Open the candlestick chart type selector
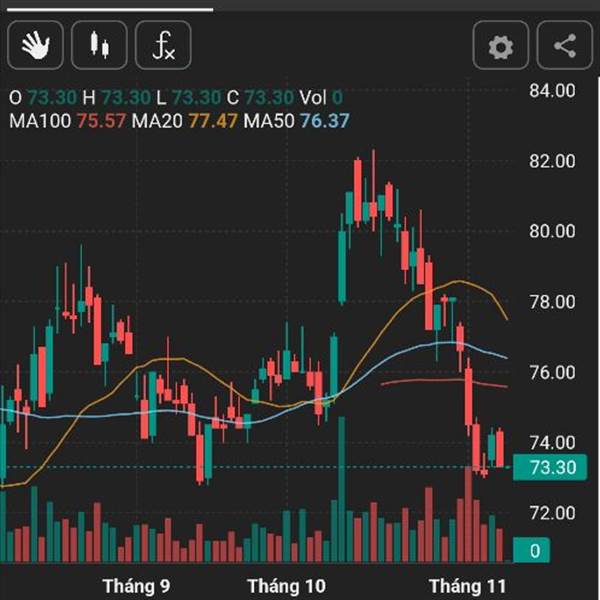Image resolution: width=600 pixels, height=600 pixels. 99,45
